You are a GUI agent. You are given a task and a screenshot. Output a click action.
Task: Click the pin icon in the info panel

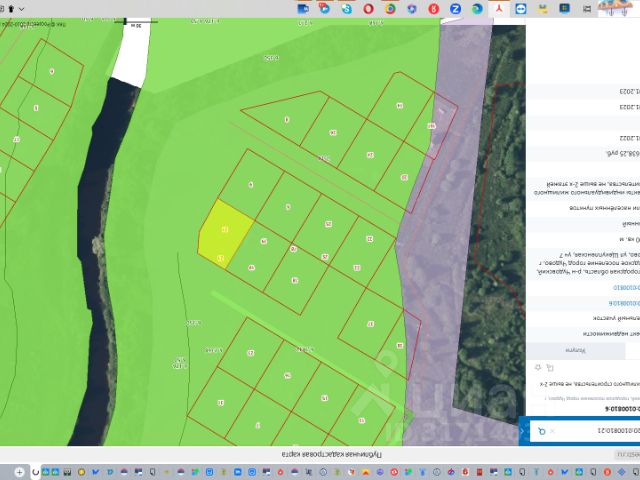538,368
